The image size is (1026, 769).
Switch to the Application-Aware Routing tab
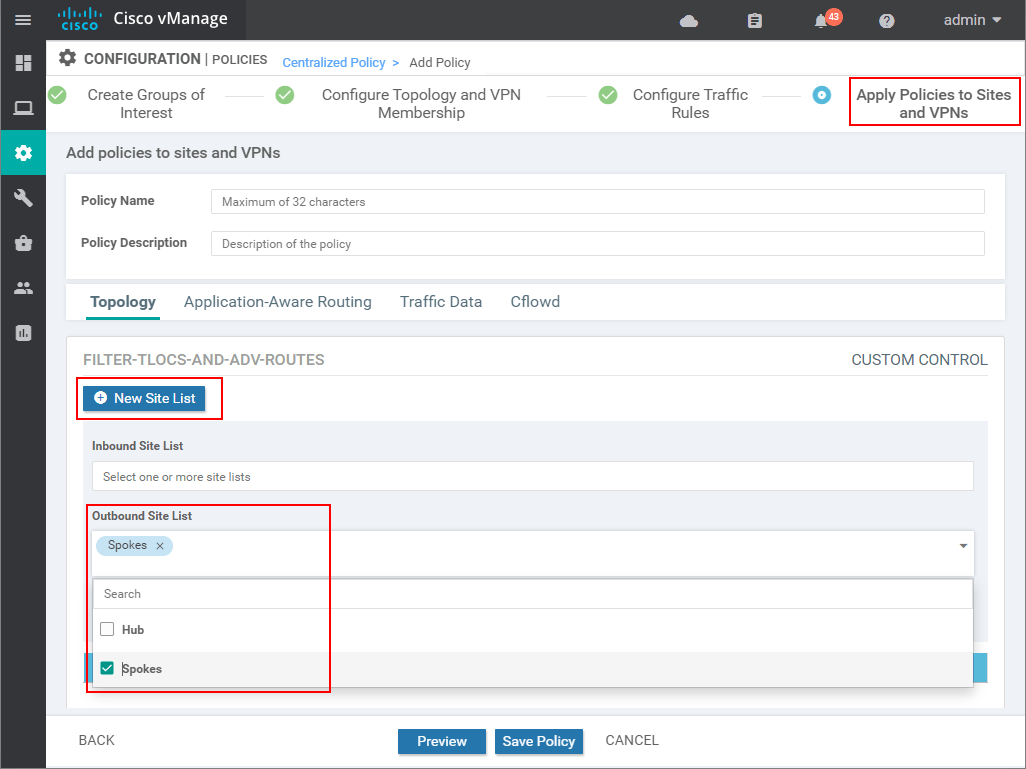tap(277, 301)
